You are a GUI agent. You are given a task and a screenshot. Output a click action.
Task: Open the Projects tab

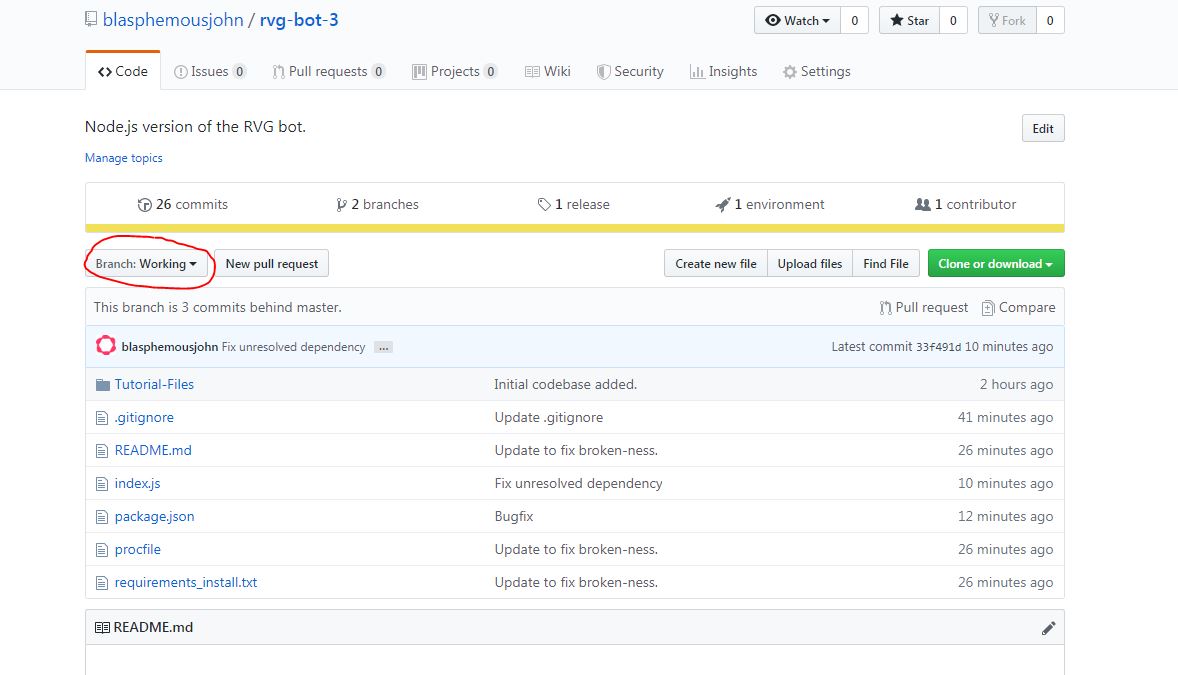[x=455, y=71]
